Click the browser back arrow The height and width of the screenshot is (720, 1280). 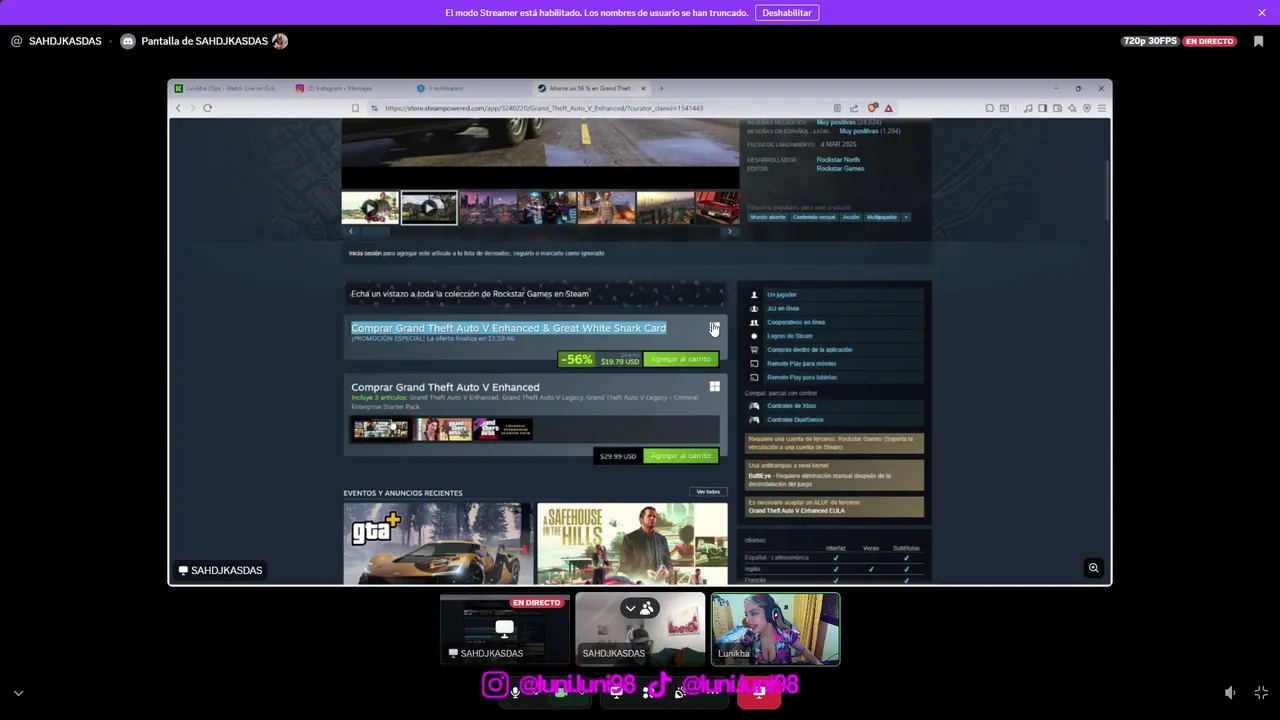click(179, 108)
